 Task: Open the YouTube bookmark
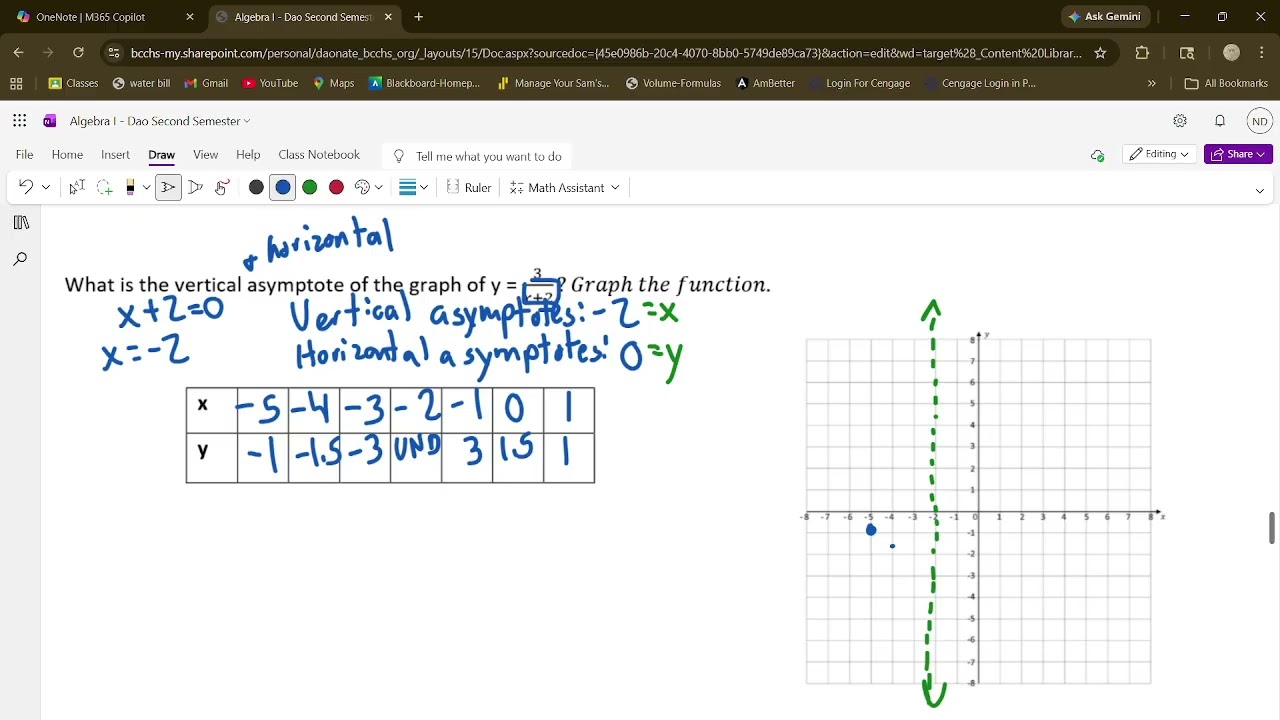pyautogui.click(x=271, y=83)
